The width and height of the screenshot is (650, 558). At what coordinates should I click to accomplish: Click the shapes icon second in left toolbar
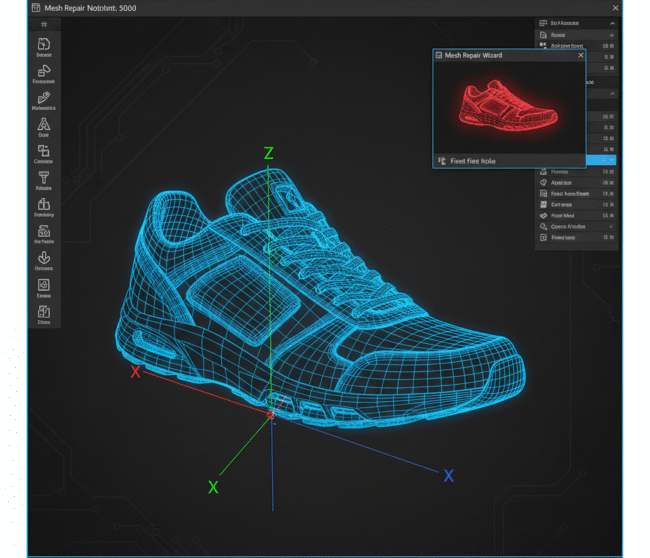[x=44, y=71]
